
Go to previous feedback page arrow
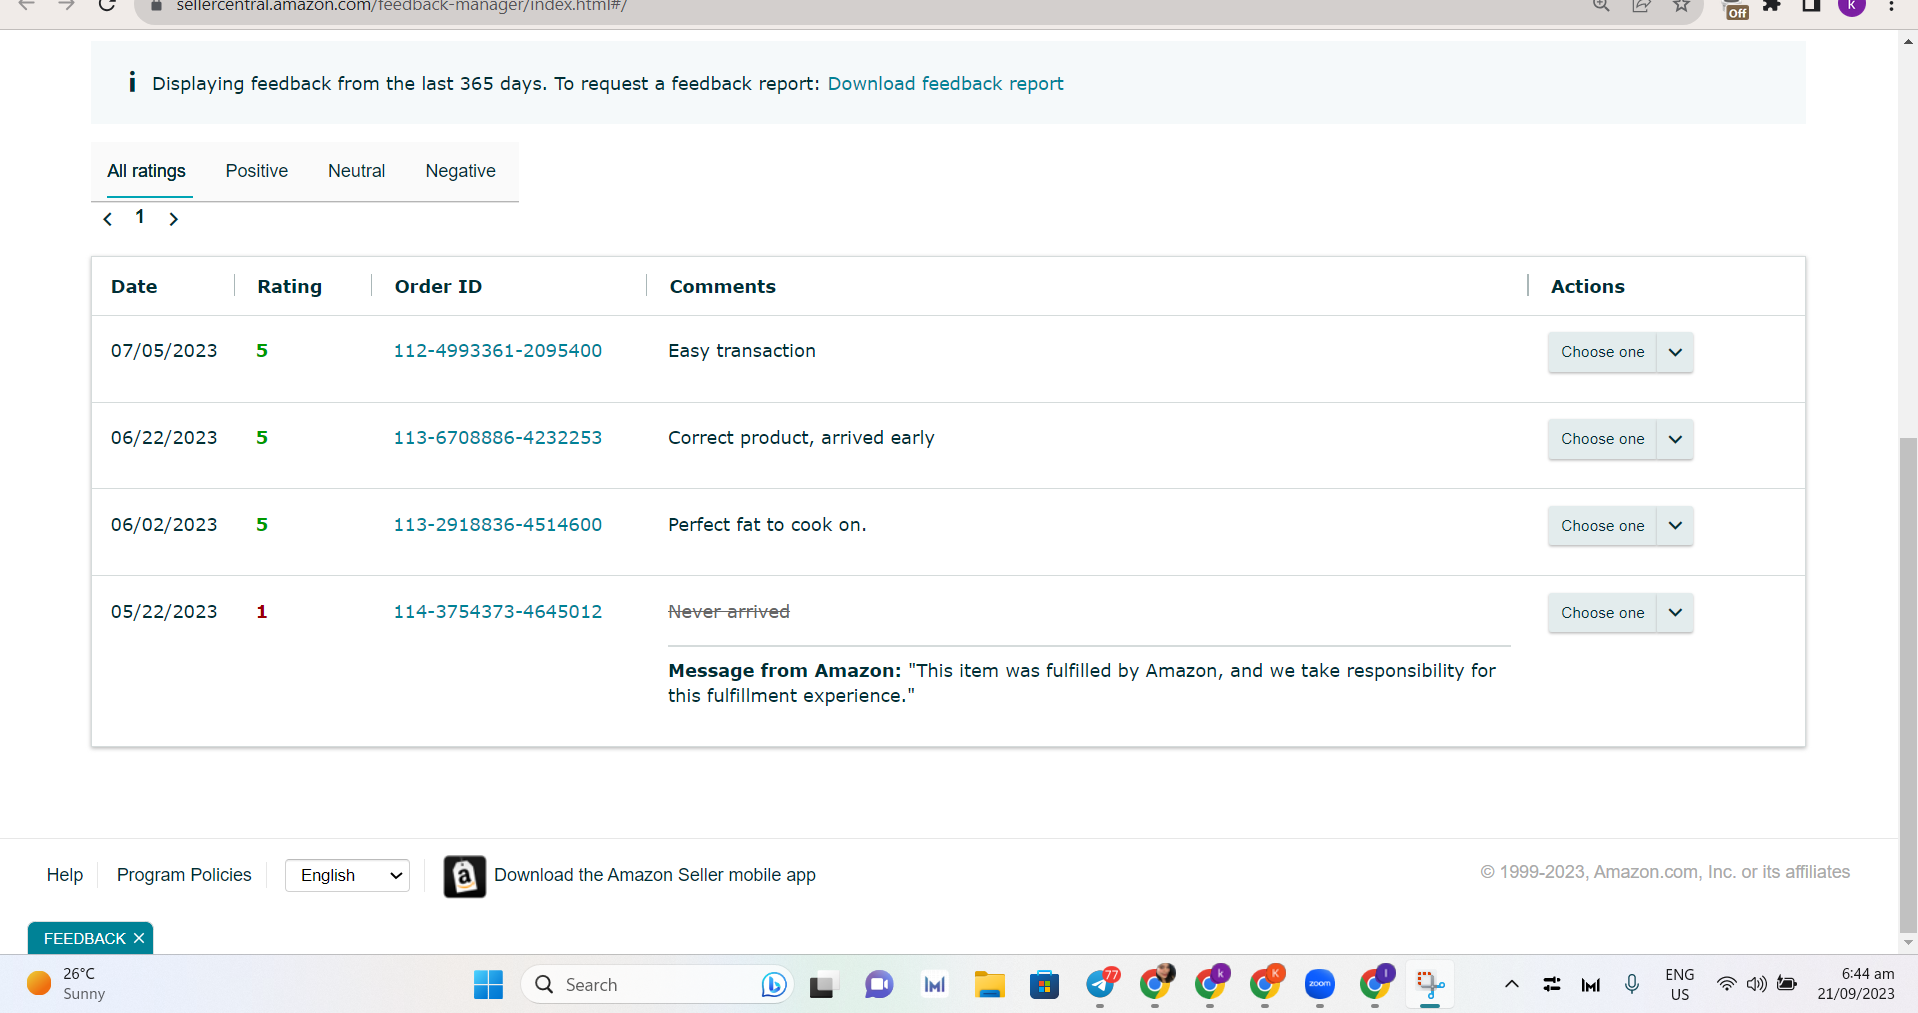coord(108,219)
